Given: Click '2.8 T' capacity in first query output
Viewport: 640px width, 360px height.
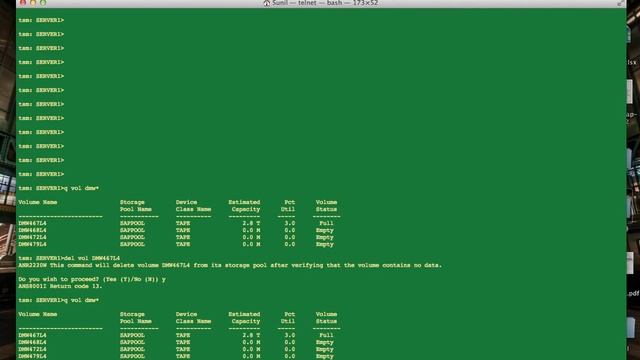Looking at the screenshot, I should tap(251, 223).
